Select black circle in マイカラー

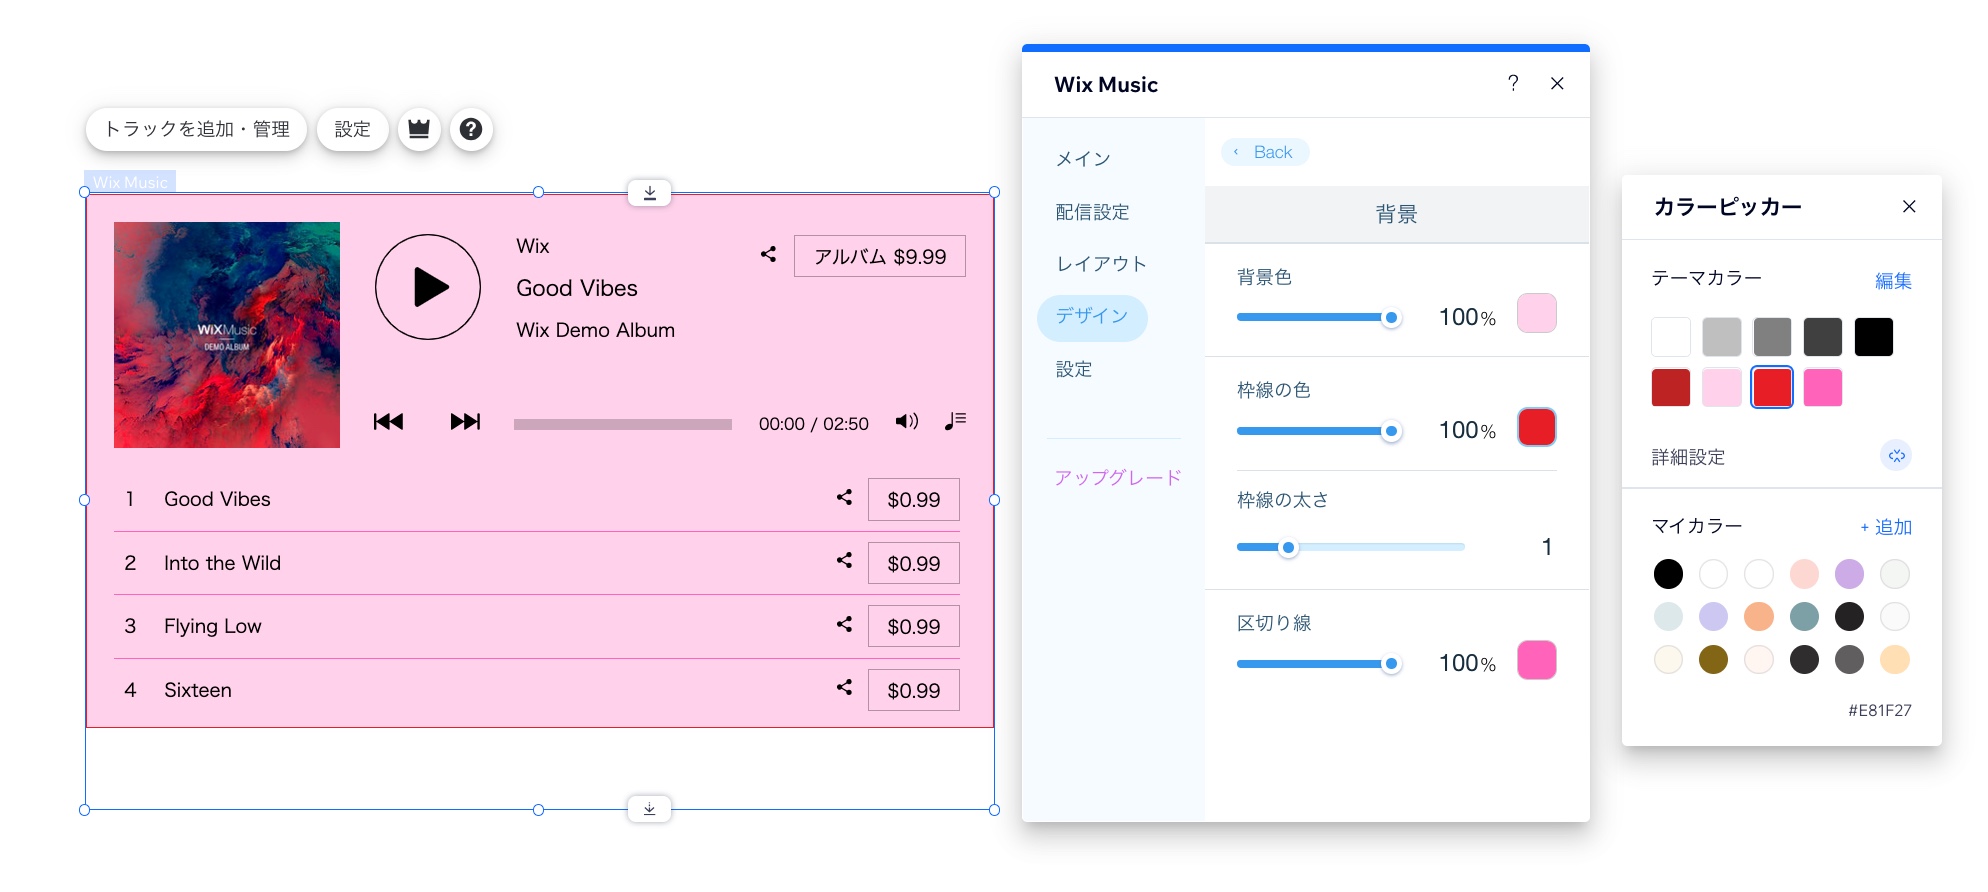[x=1668, y=574]
